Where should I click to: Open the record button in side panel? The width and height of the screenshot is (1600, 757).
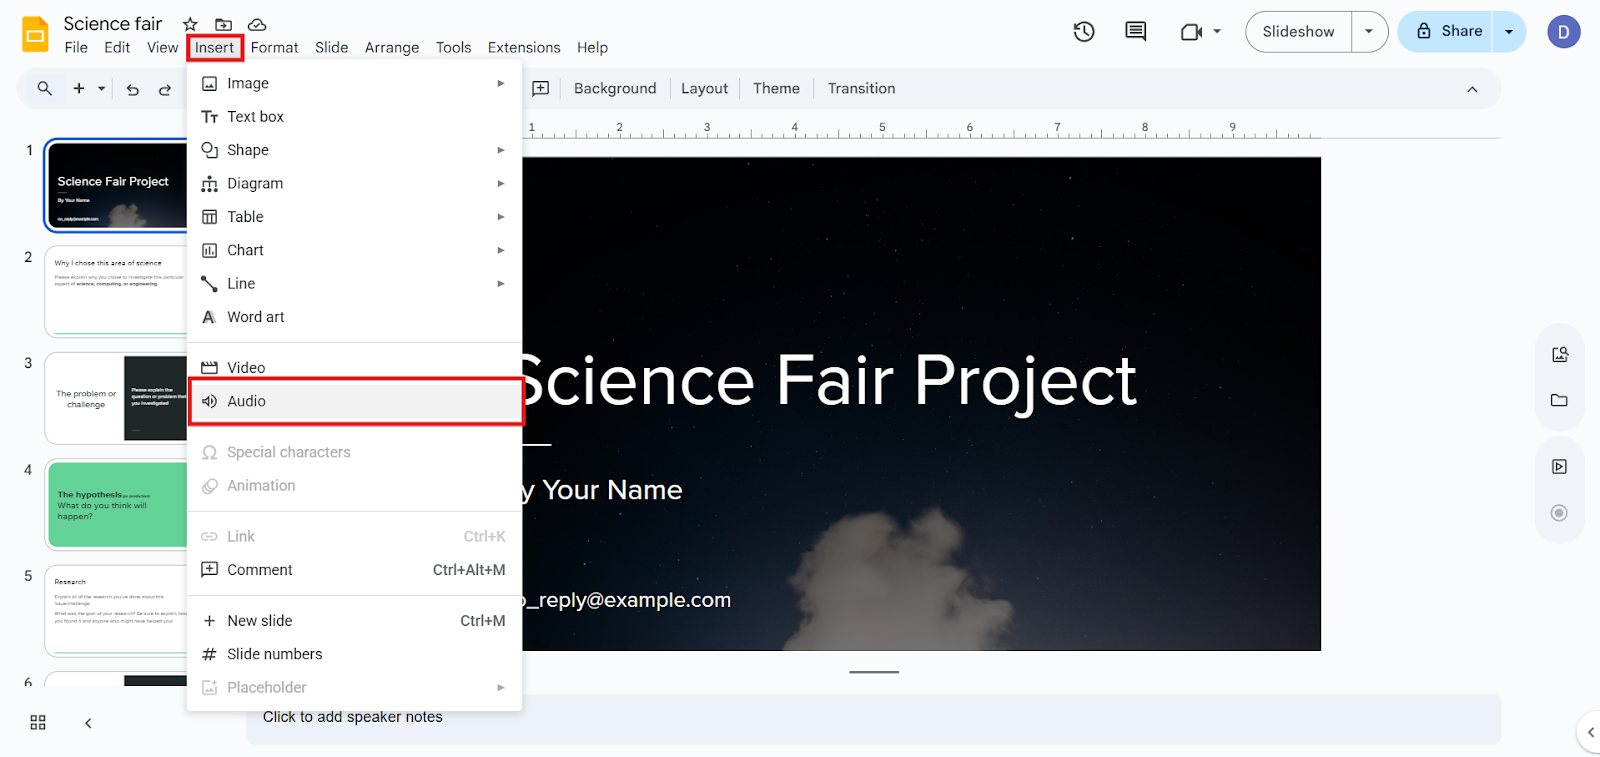pos(1559,513)
